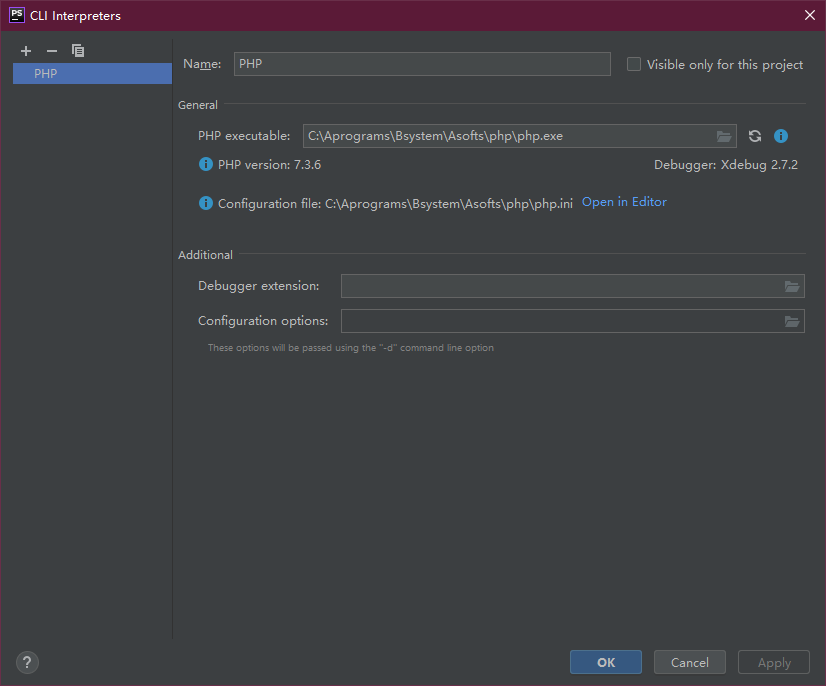Copy the selected interpreter using the duplicate icon
Viewport: 826px width, 686px height.
tap(78, 51)
